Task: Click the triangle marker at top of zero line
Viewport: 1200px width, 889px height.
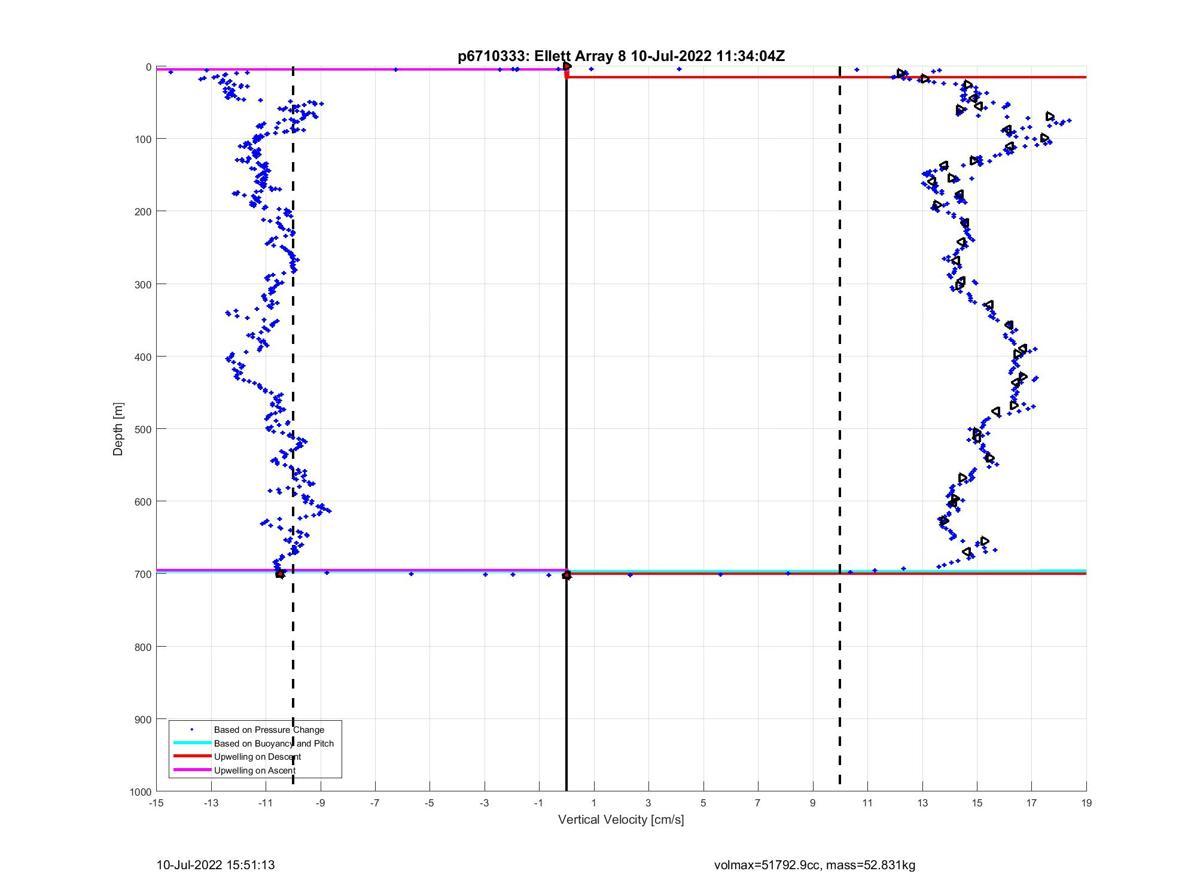Action: point(567,66)
